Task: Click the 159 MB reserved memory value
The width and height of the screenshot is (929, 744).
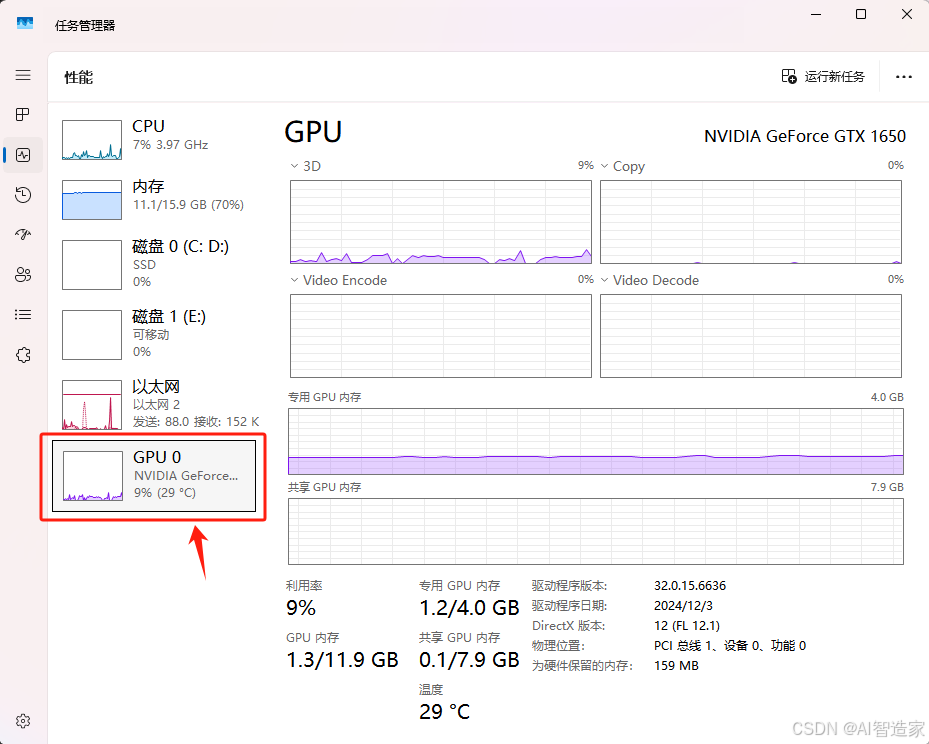Action: click(676, 666)
